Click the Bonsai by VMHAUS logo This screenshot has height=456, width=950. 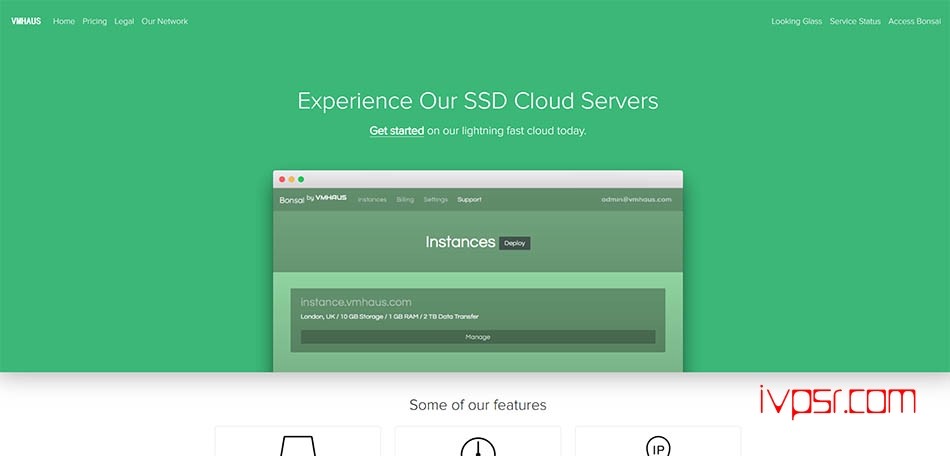click(313, 199)
